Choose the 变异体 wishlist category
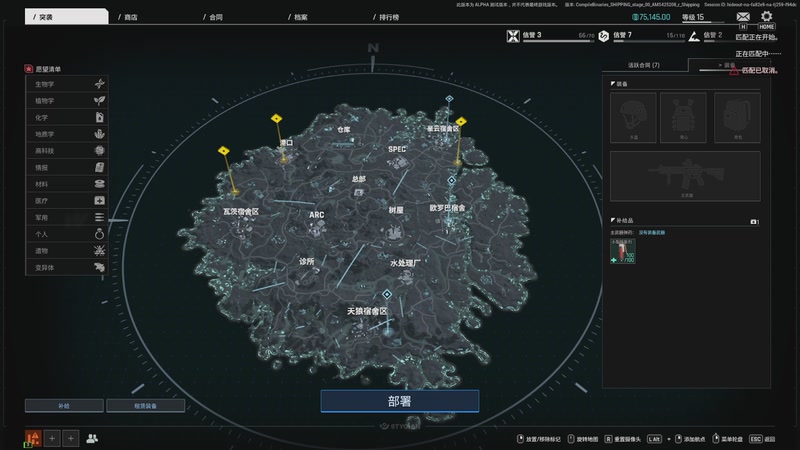This screenshot has width=800, height=450. point(66,267)
